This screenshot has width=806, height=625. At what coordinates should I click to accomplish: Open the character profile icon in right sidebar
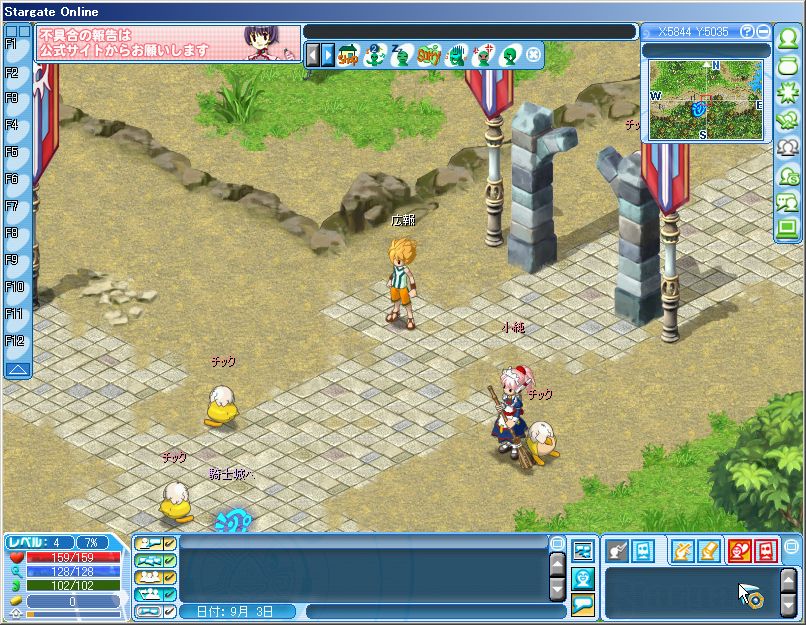tap(787, 39)
